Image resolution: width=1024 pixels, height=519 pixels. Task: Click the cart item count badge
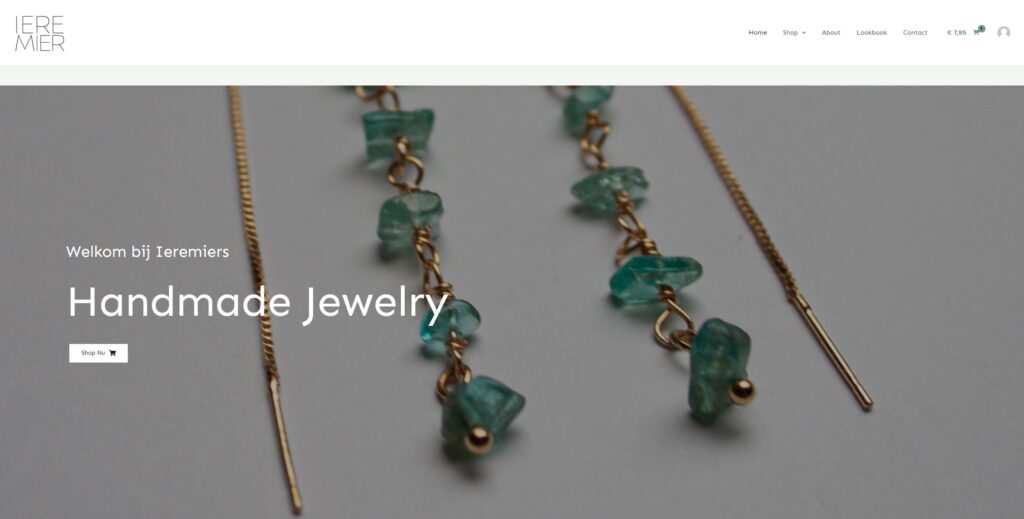coord(982,28)
